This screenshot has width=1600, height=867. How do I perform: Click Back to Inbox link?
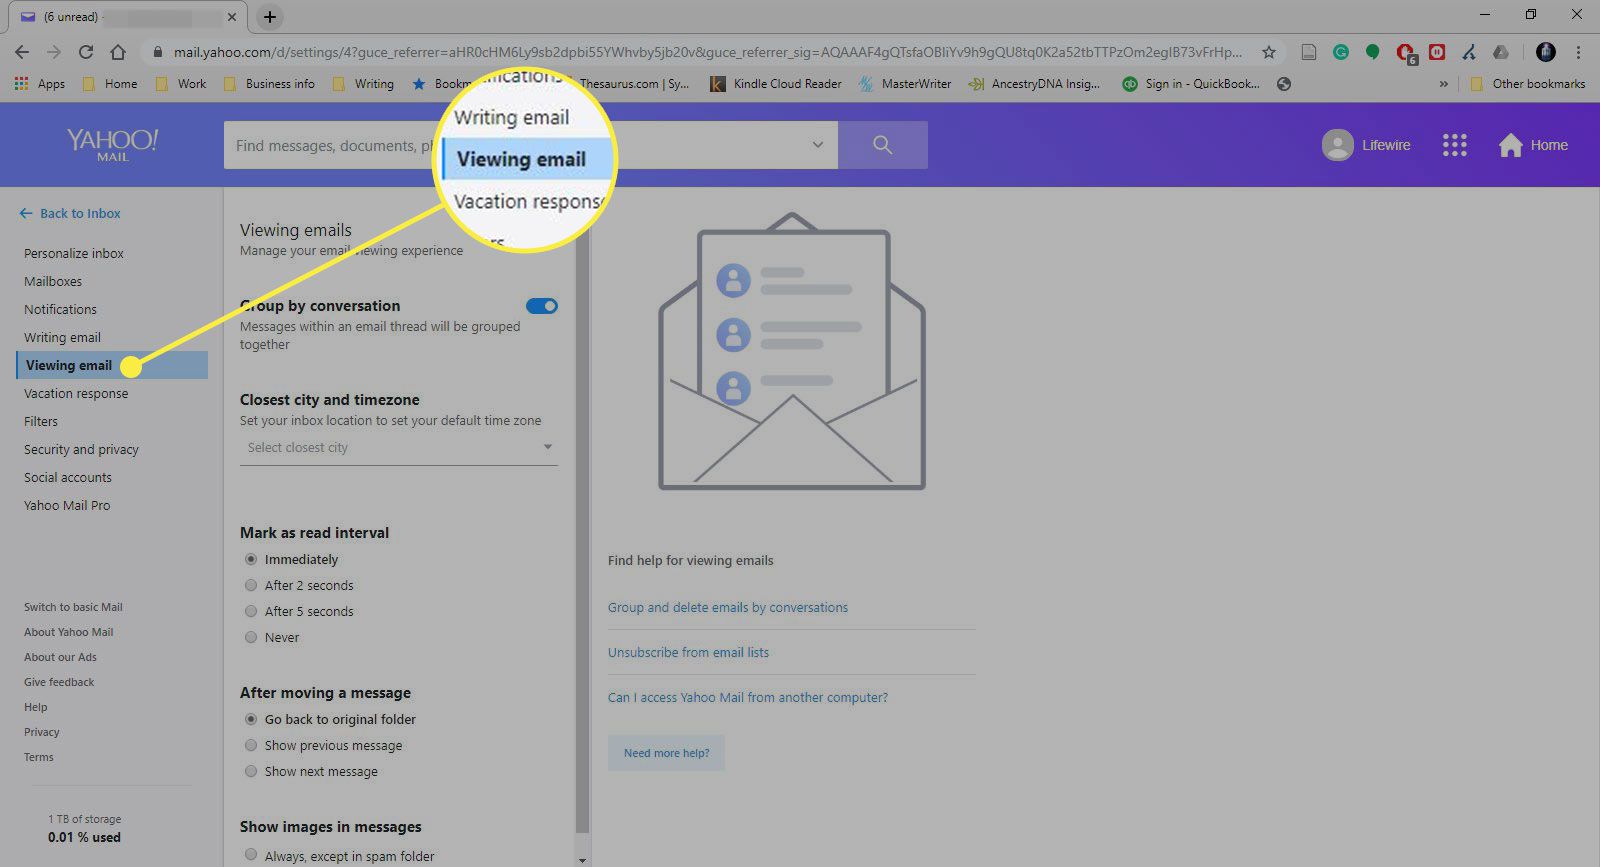click(x=70, y=214)
